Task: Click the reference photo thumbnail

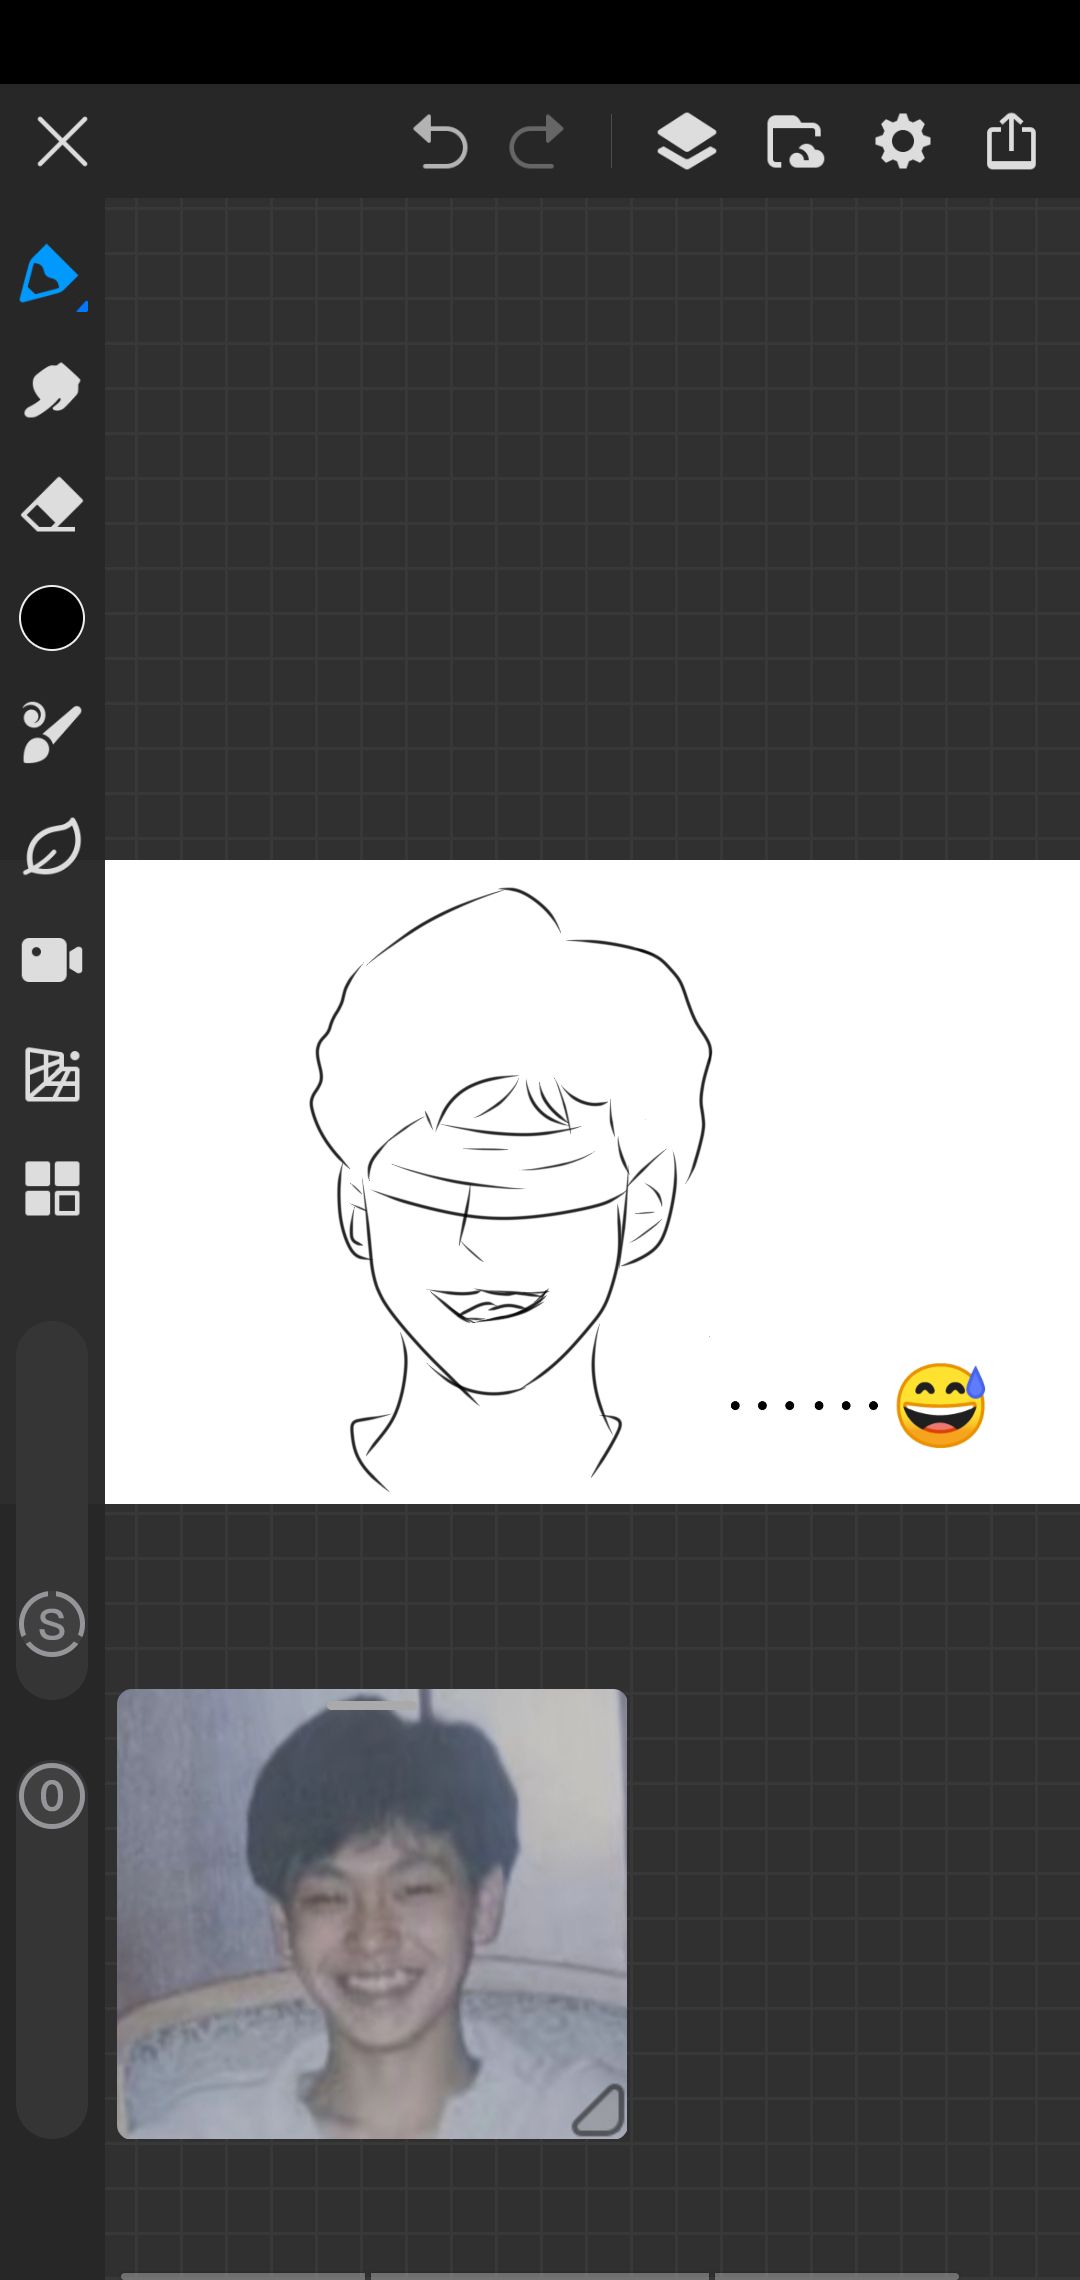Action: pos(372,1914)
